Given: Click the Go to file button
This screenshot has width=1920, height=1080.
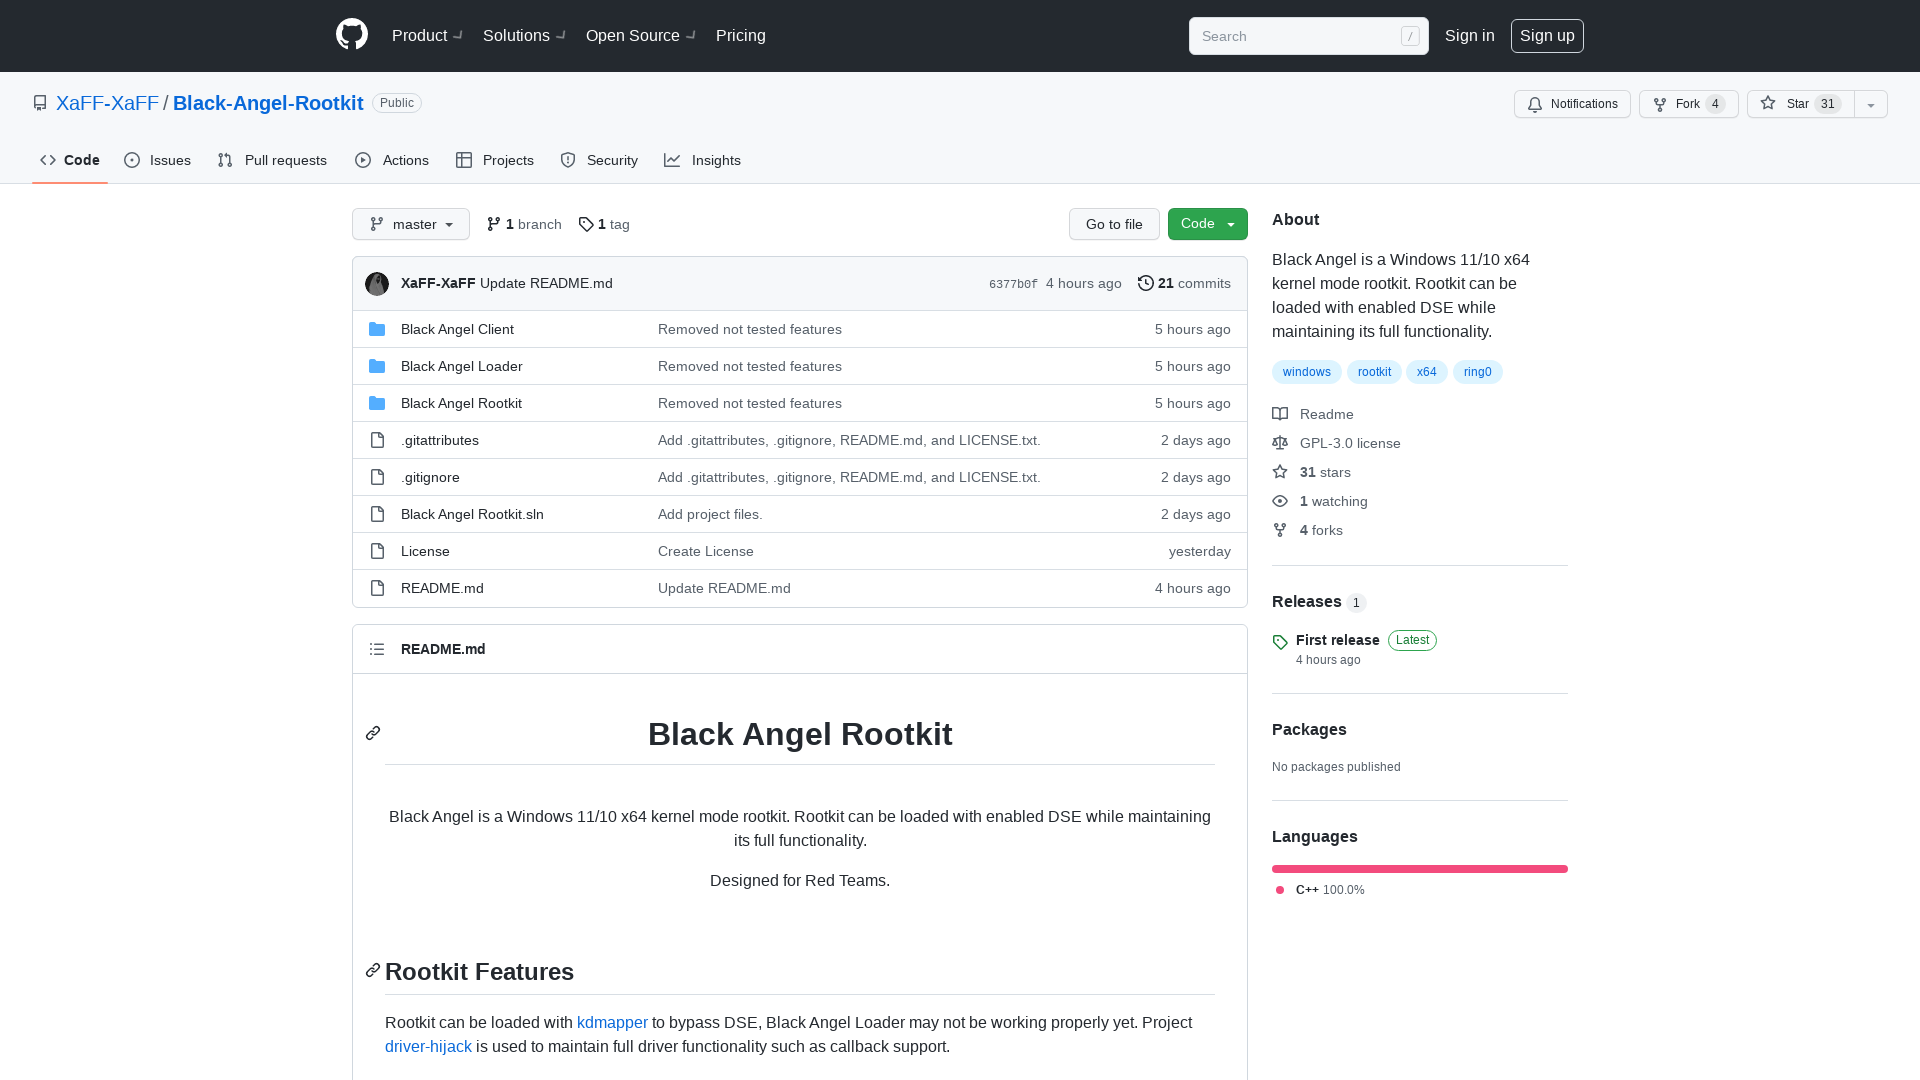Looking at the screenshot, I should pyautogui.click(x=1114, y=224).
